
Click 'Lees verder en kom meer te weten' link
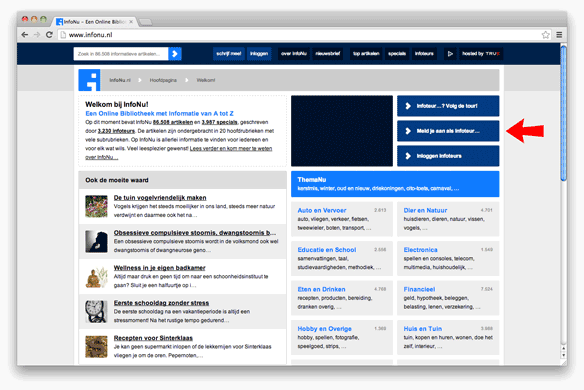tap(231, 149)
